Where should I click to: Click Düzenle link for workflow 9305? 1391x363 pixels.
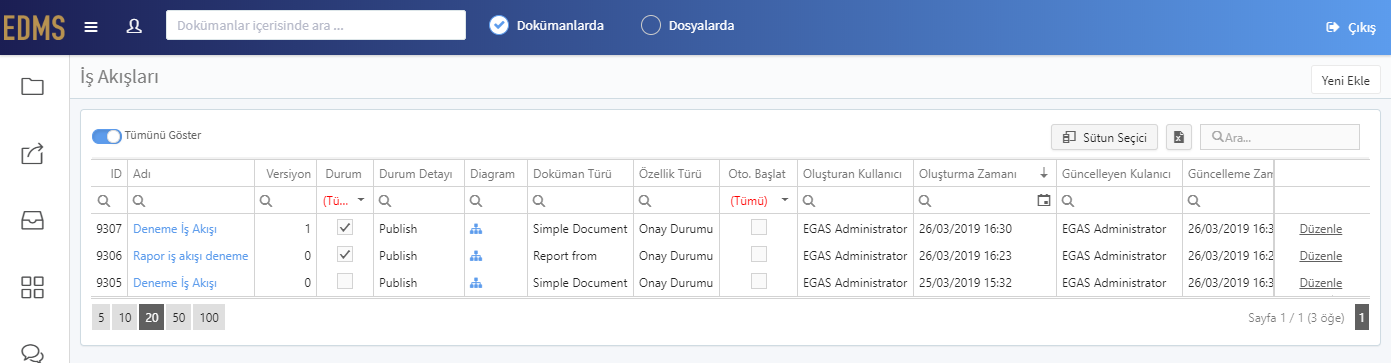pos(1320,283)
